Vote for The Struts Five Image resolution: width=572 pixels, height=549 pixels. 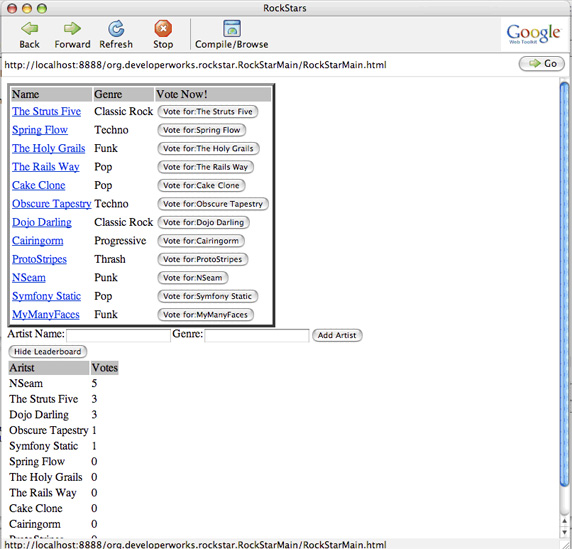208,112
